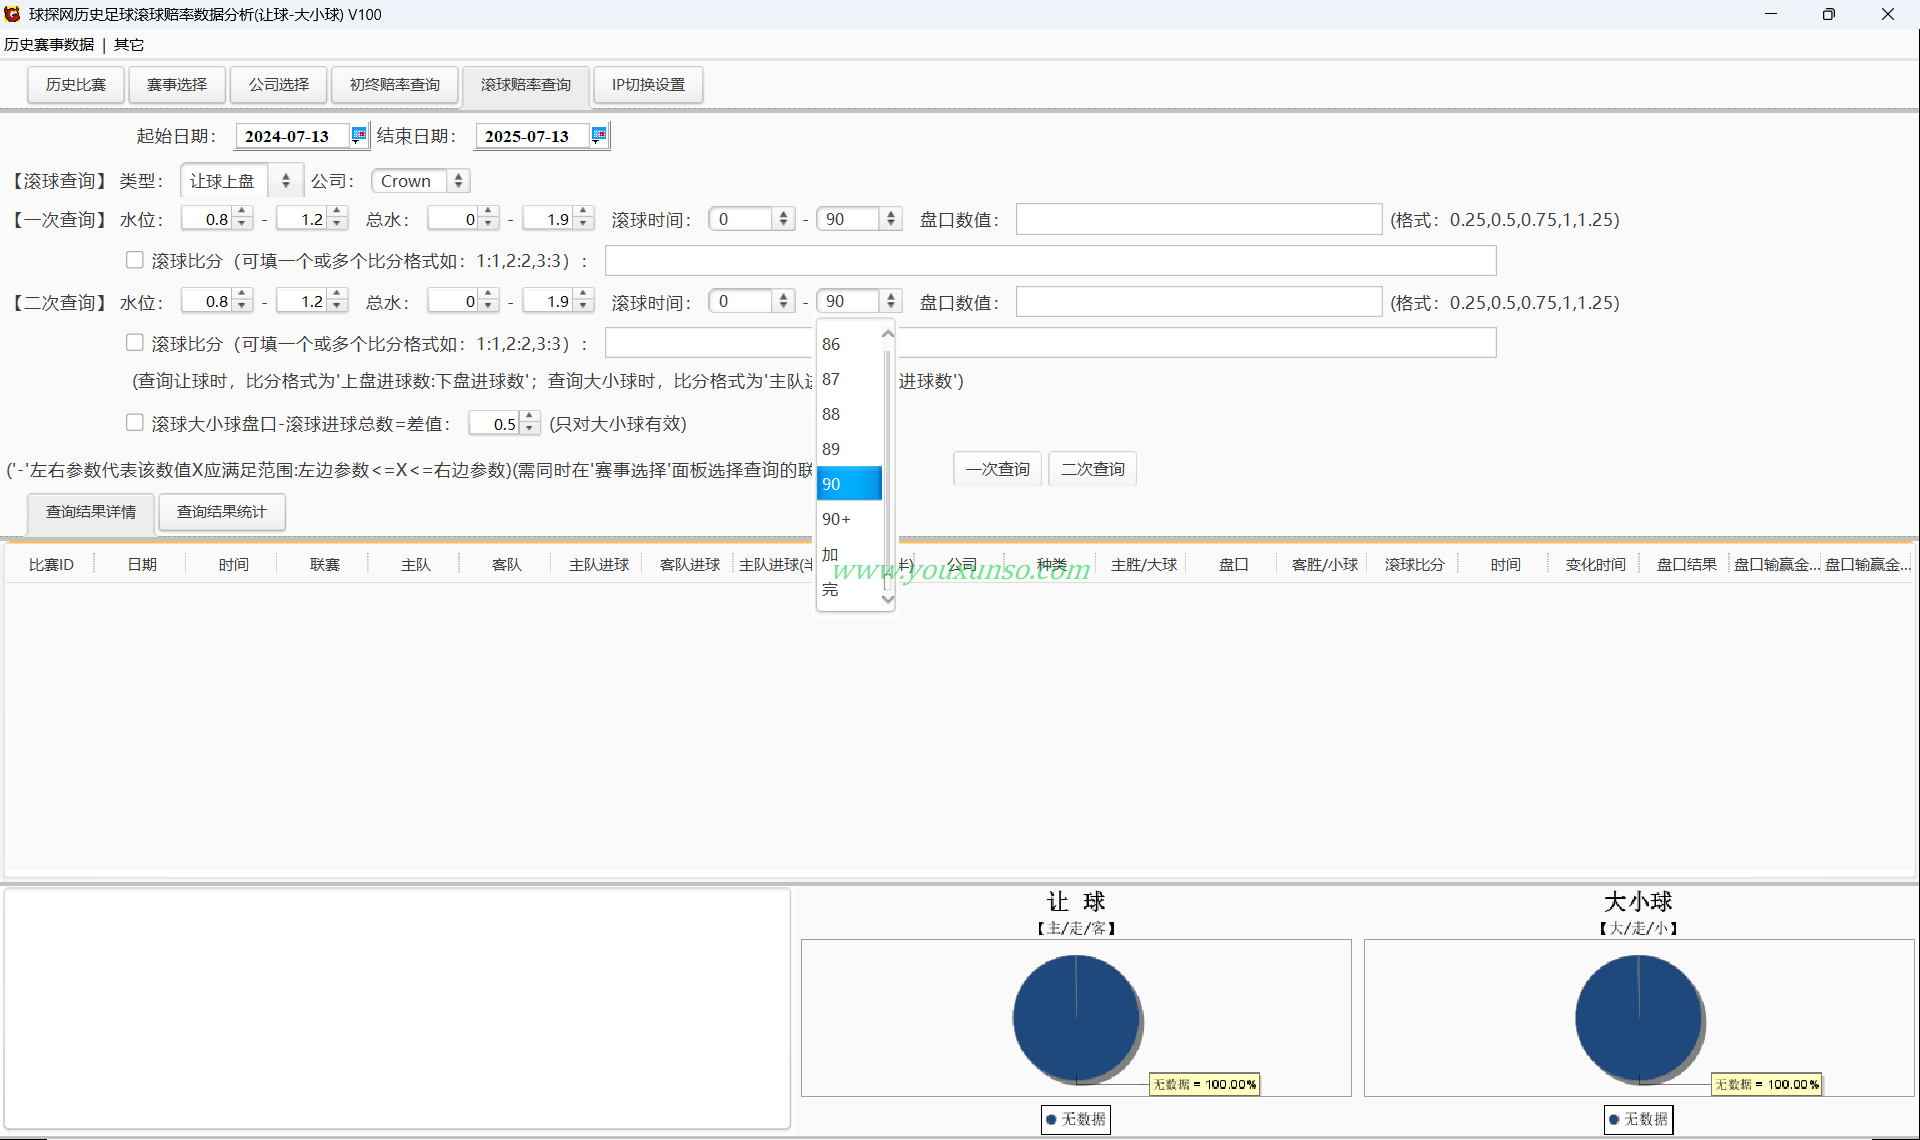Select 90+ in the open dropdown list
This screenshot has width=1920, height=1140.
pos(849,519)
